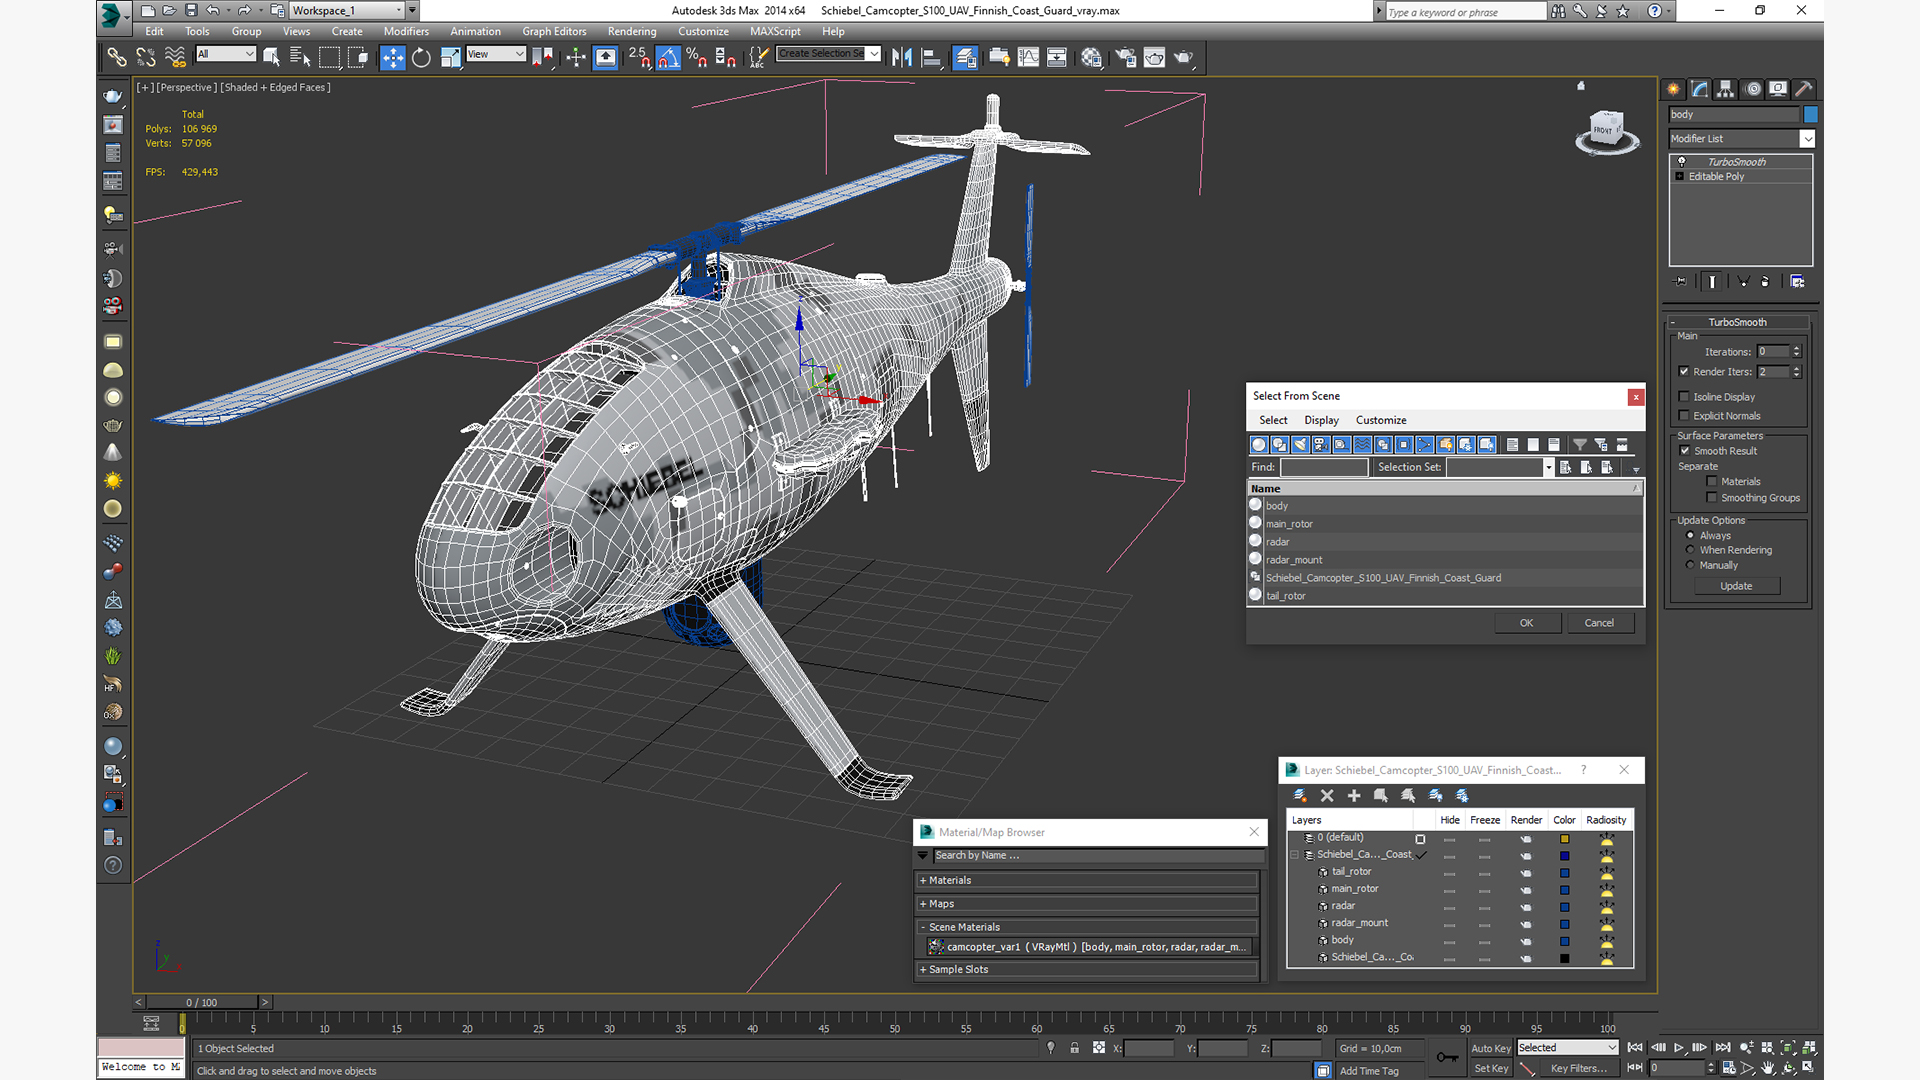Click the color swatch of the 0 (default) layer
Viewport: 1920px width, 1080px height.
coord(1564,839)
